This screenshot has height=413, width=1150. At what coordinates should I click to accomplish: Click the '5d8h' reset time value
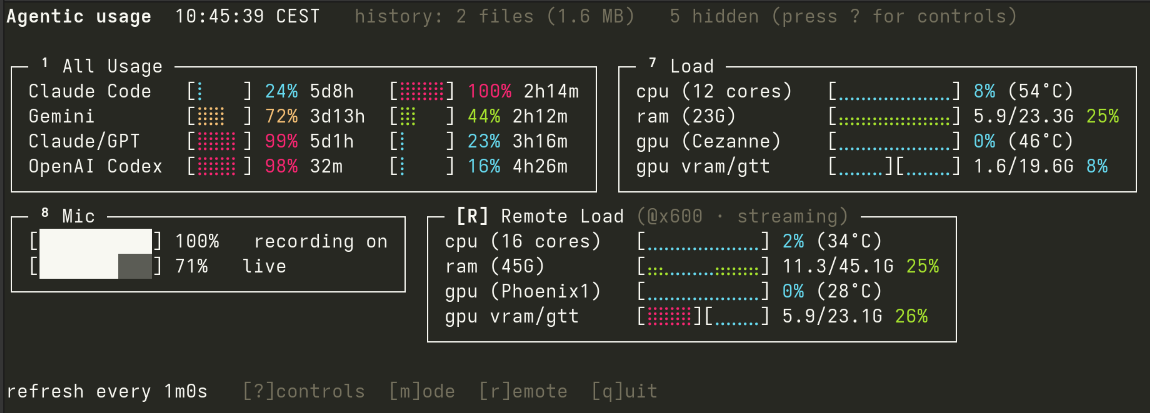pyautogui.click(x=332, y=92)
